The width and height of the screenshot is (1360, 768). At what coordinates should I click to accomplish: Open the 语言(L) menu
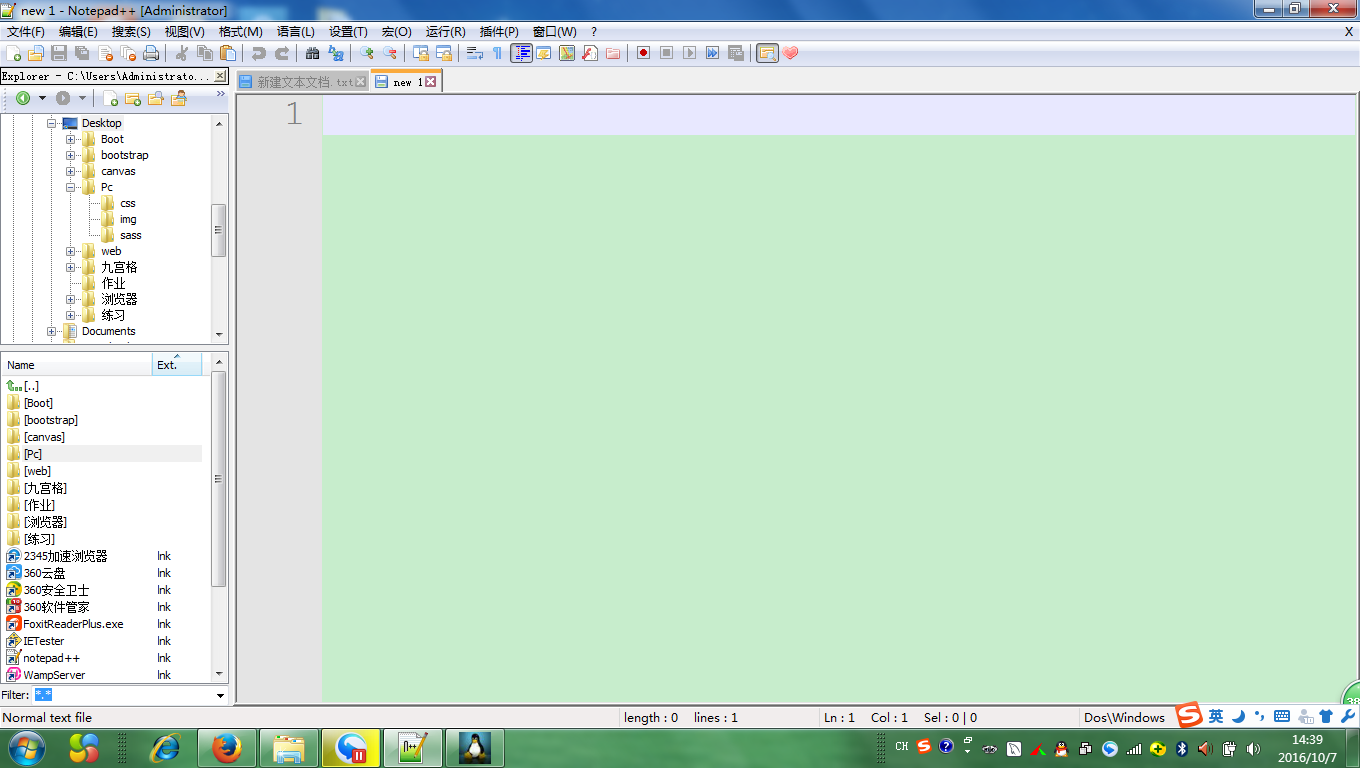point(295,32)
